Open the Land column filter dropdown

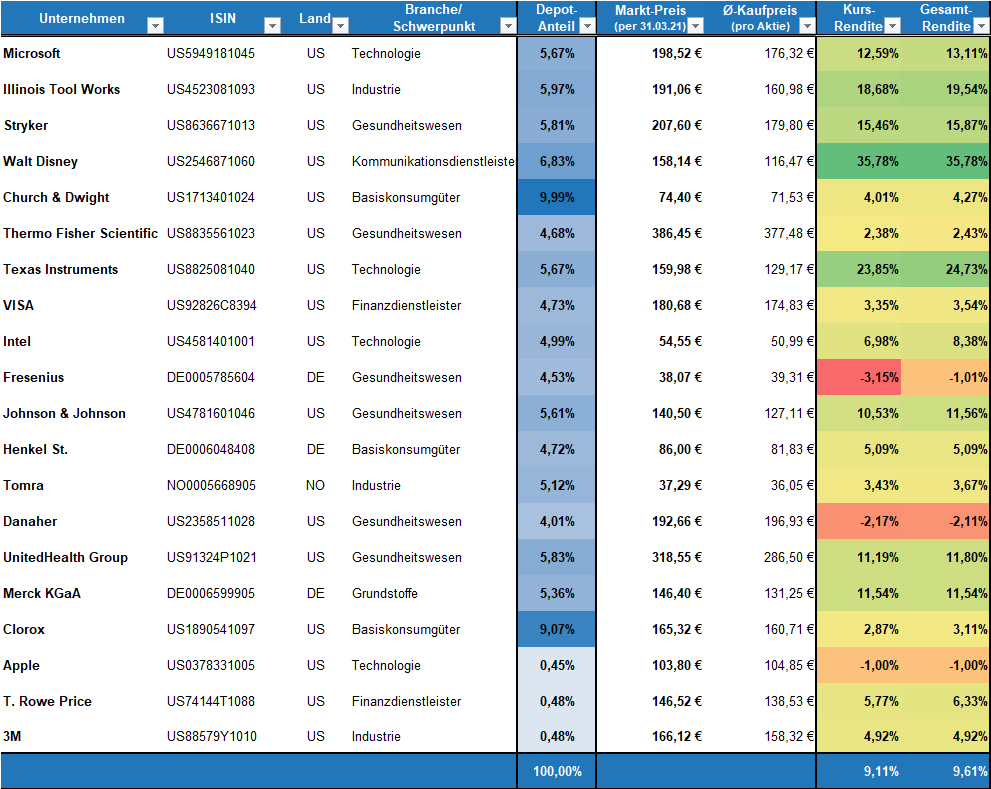[x=341, y=25]
